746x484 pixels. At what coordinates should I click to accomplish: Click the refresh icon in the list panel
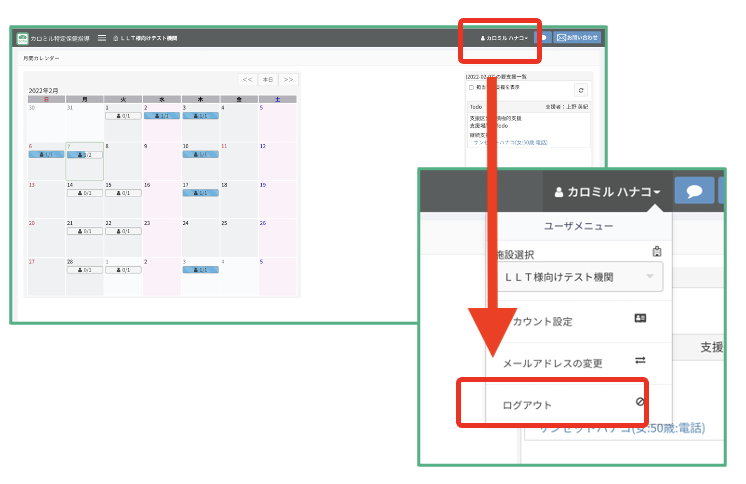[580, 90]
